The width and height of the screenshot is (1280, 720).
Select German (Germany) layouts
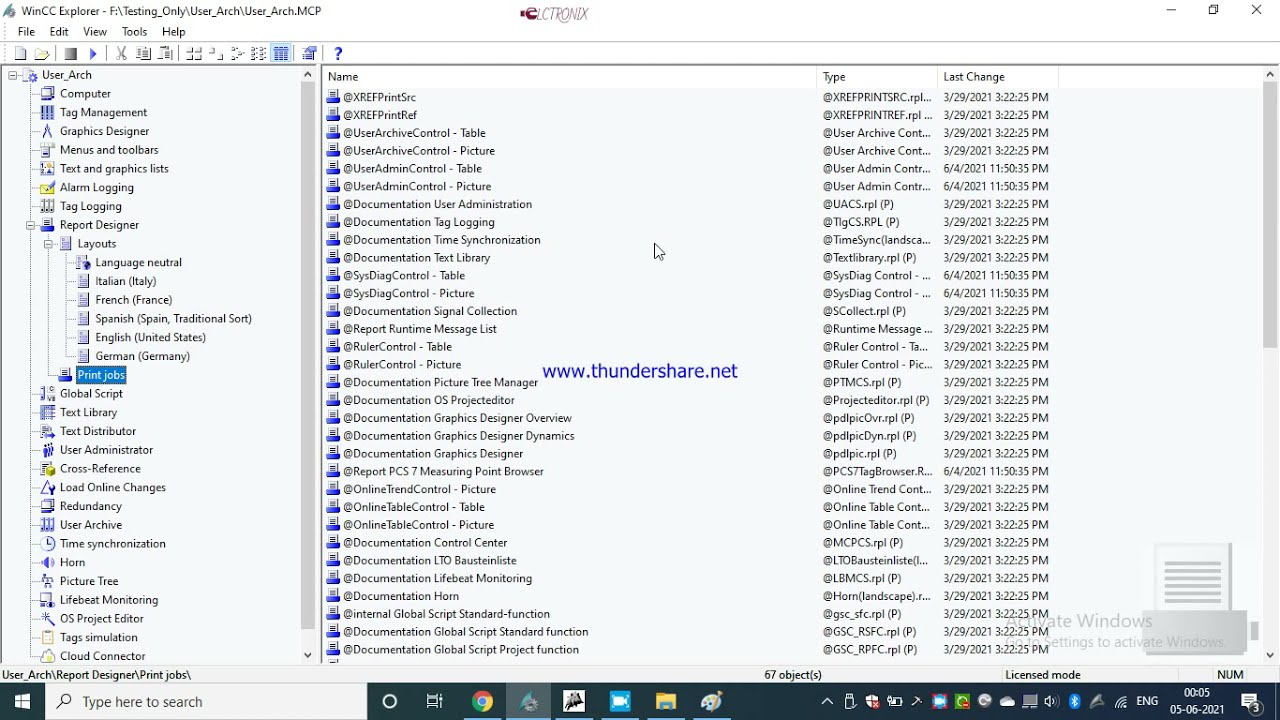coord(142,357)
